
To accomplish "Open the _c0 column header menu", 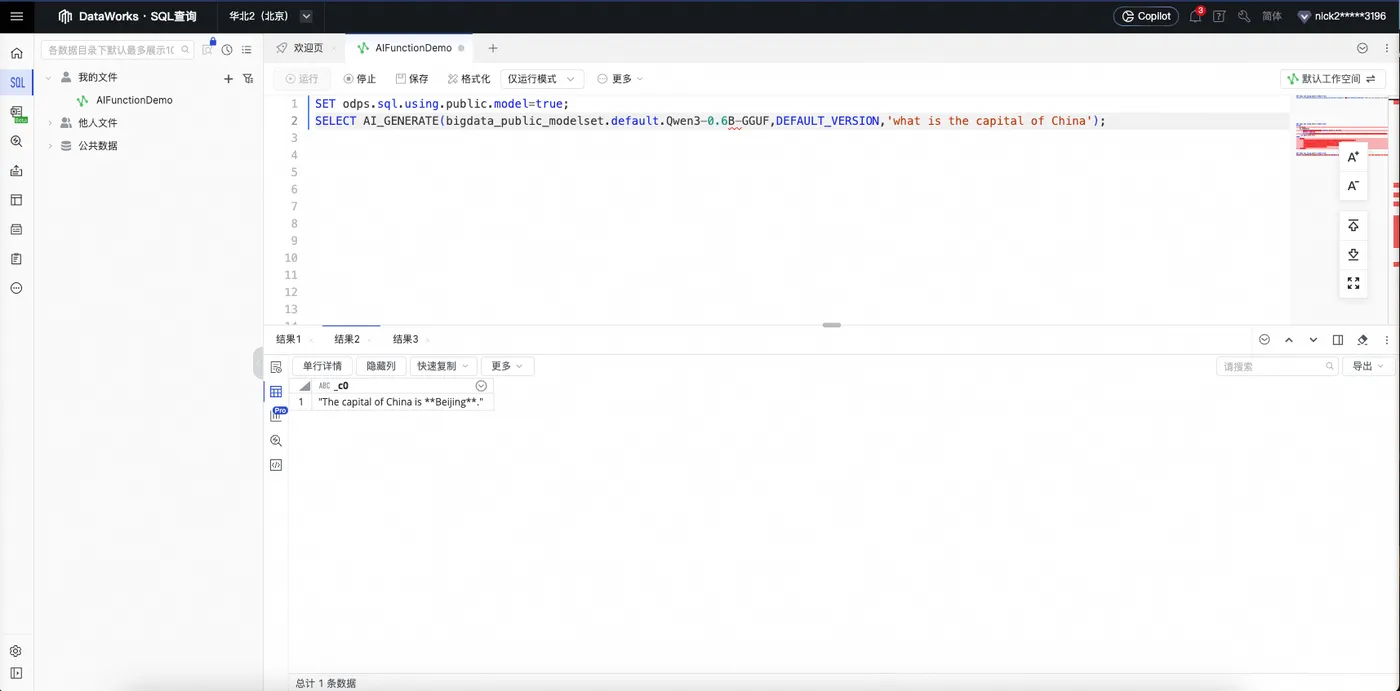I will (x=481, y=386).
